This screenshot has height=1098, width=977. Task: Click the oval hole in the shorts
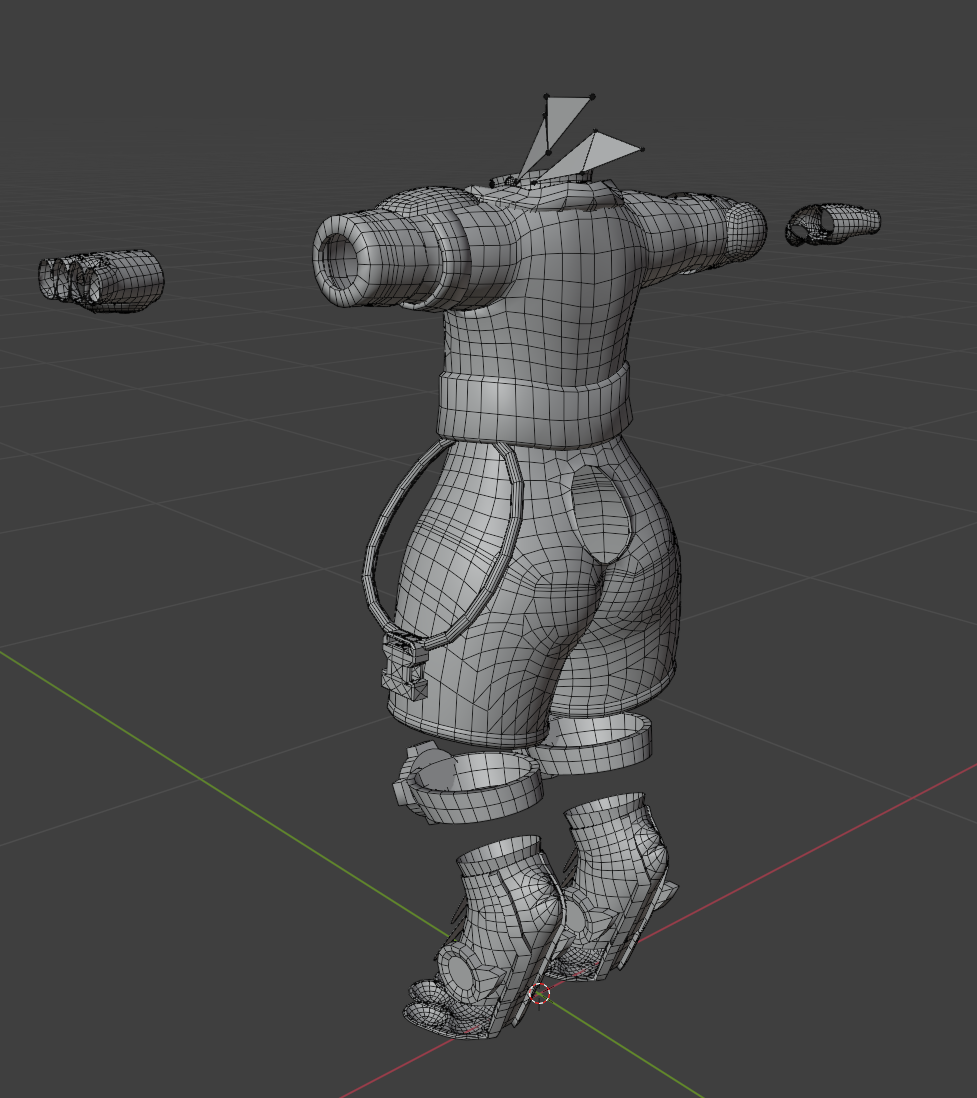coord(600,515)
